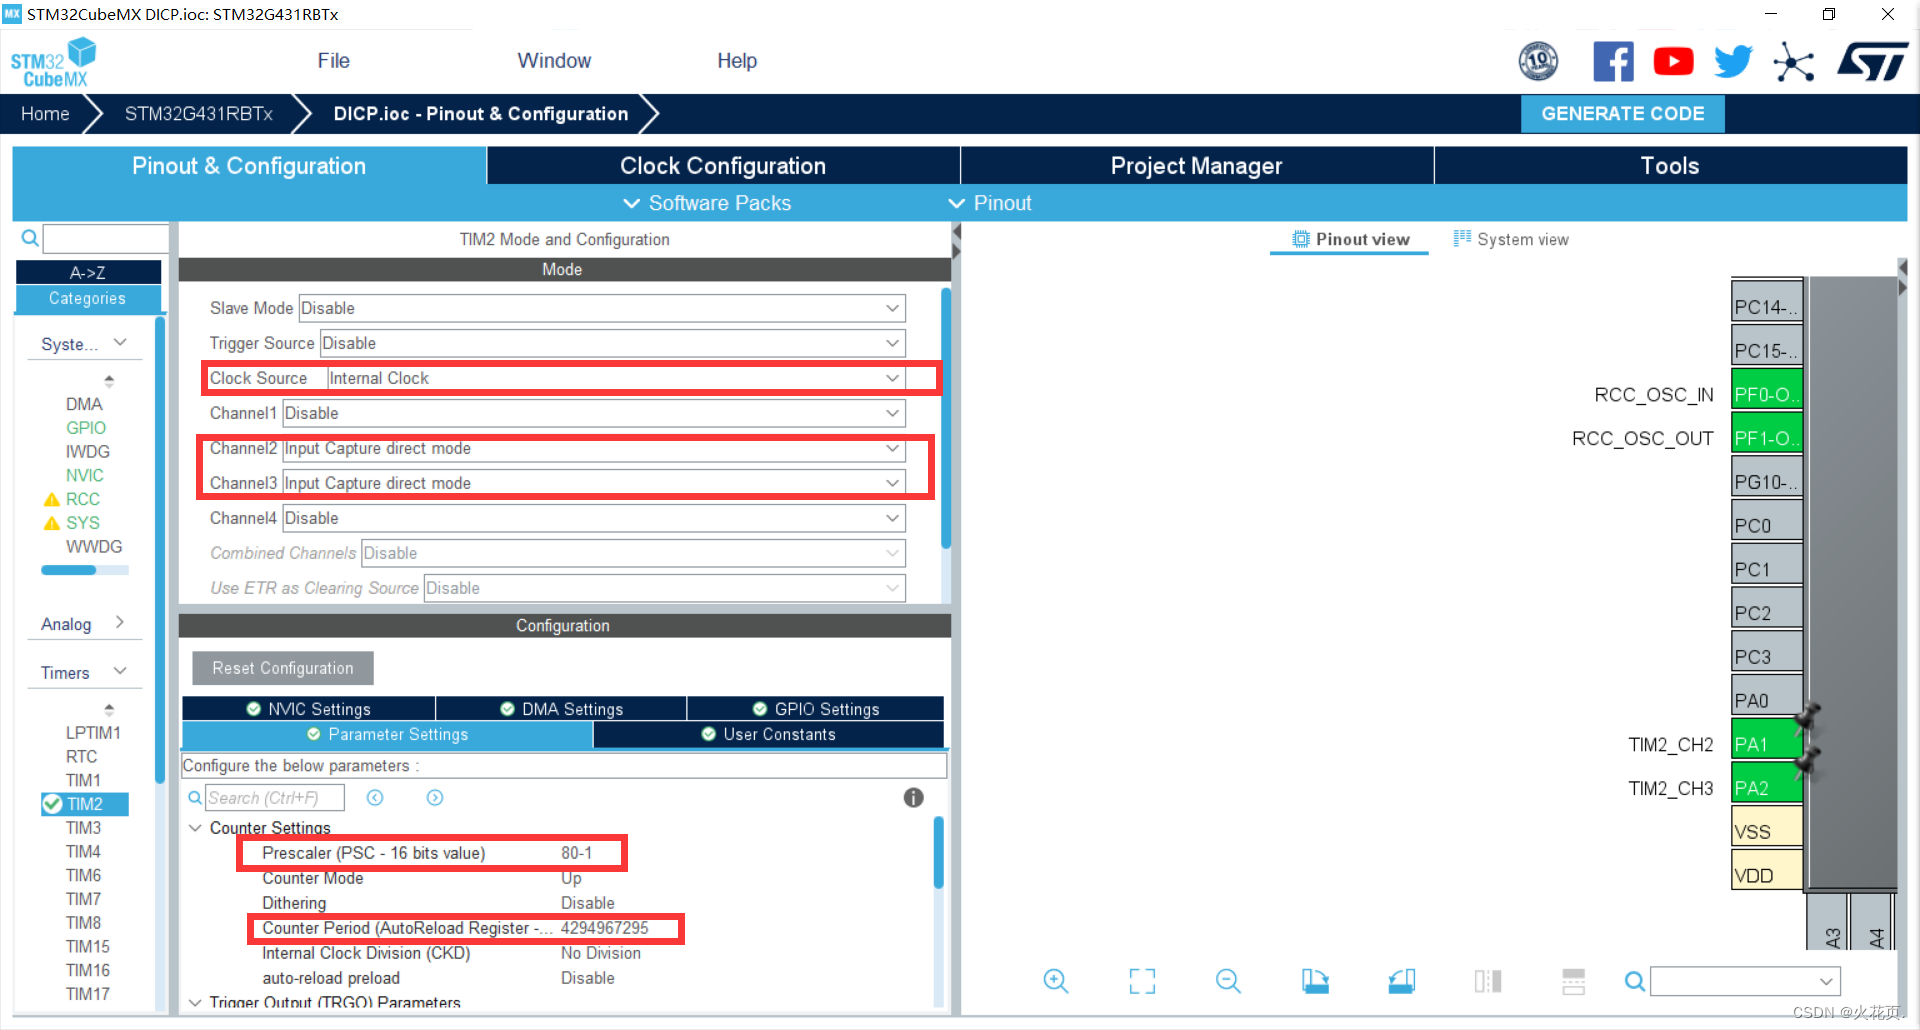Open the Slave Mode dropdown
The width and height of the screenshot is (1920, 1030).
602,308
